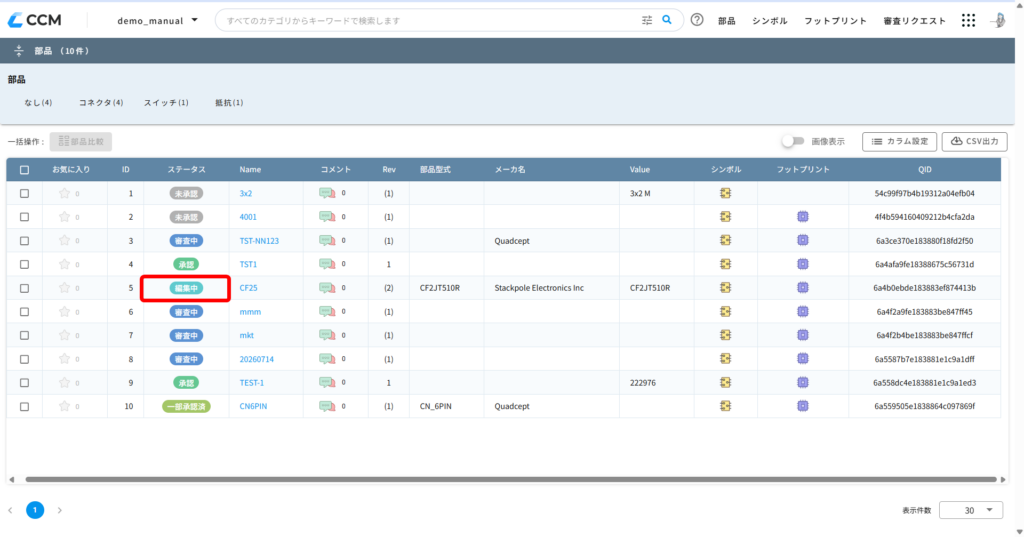Open the 20260714 part link
The height and width of the screenshot is (537, 1024).
pos(256,359)
